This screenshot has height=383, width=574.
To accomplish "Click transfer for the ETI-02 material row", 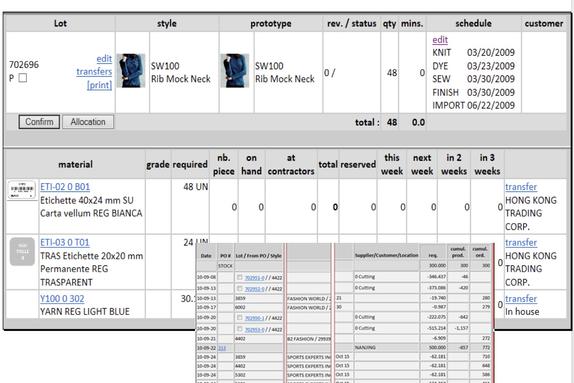I will [521, 187].
